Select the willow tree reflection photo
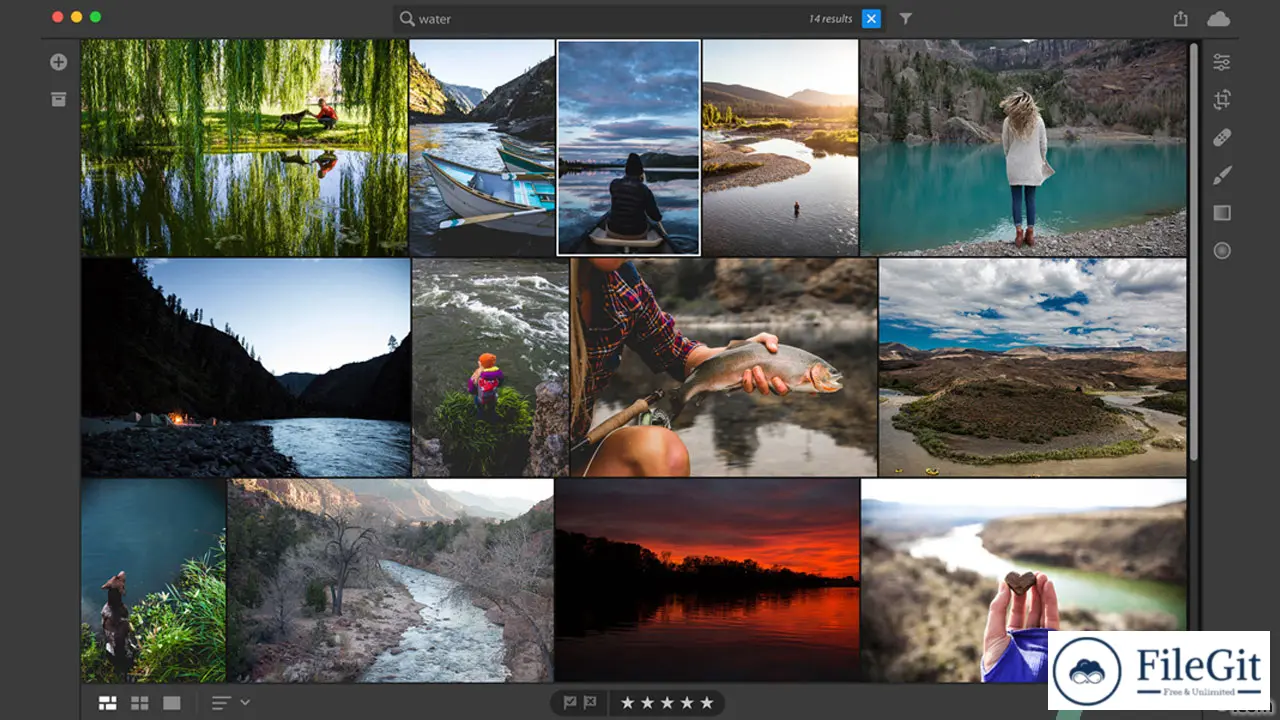 pos(244,148)
